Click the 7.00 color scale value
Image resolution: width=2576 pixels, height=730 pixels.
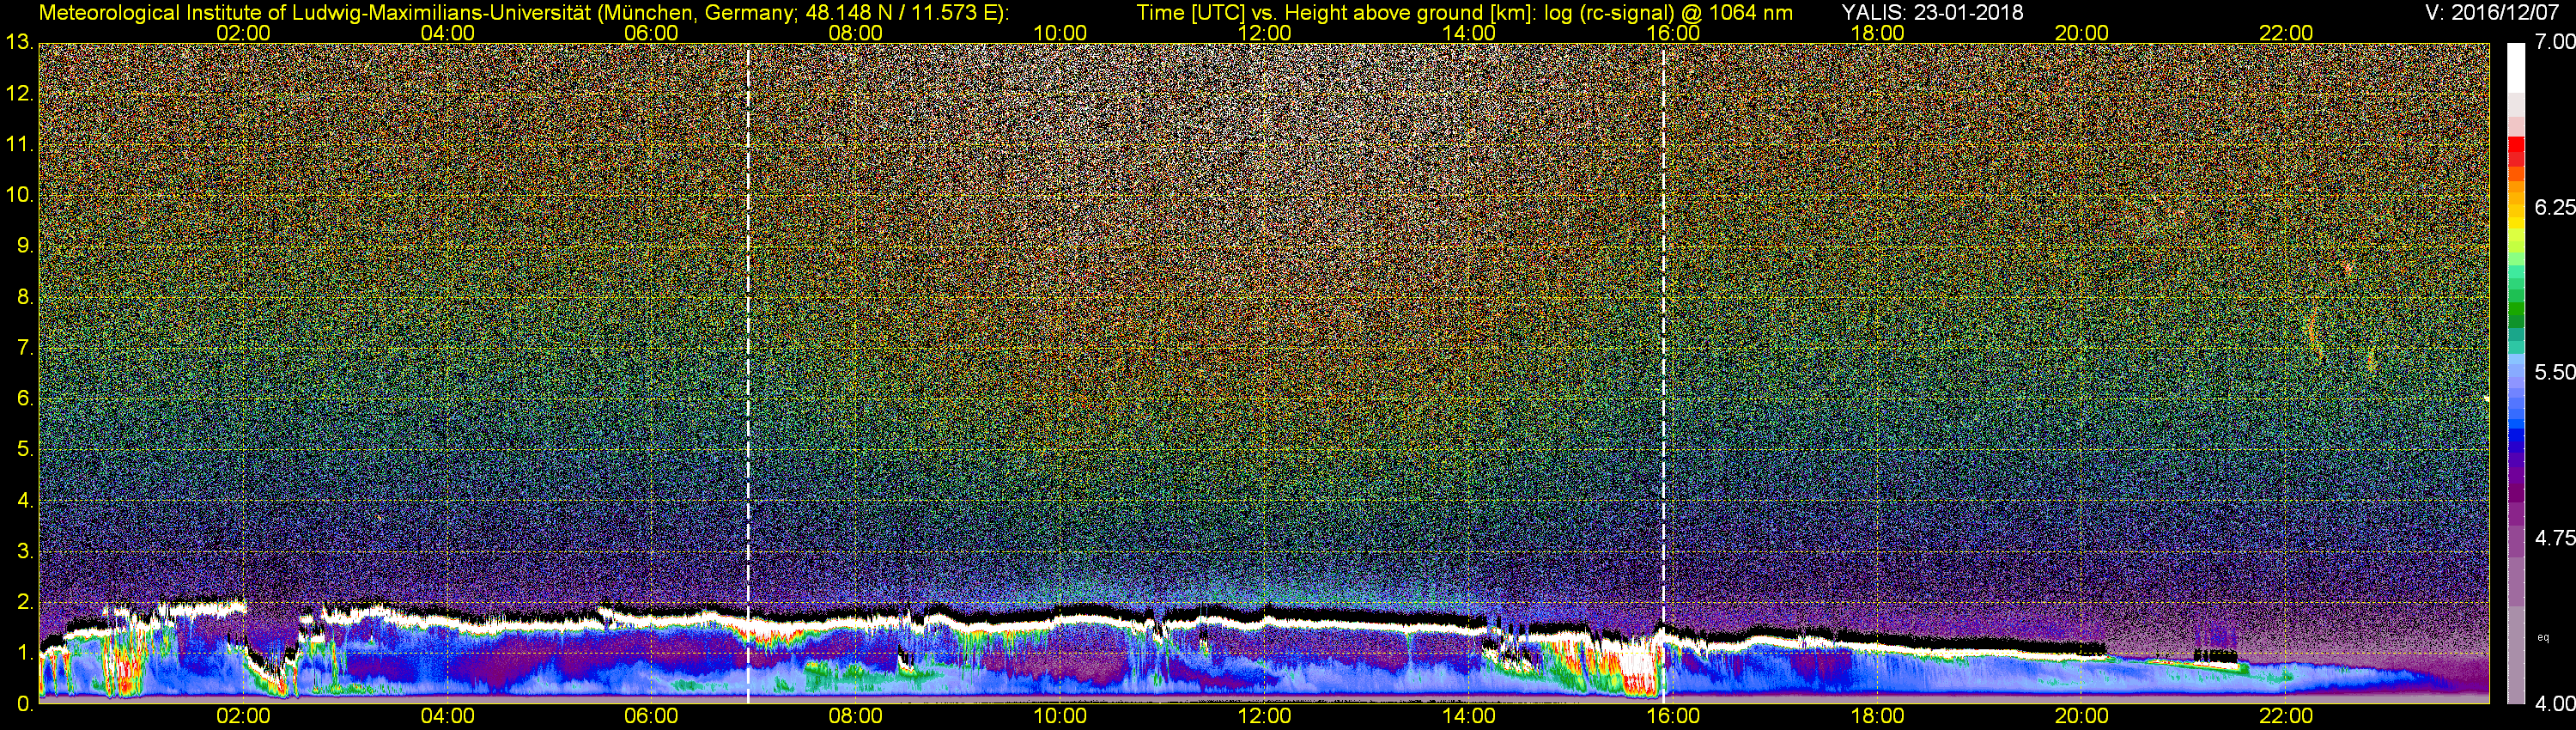coord(2554,42)
